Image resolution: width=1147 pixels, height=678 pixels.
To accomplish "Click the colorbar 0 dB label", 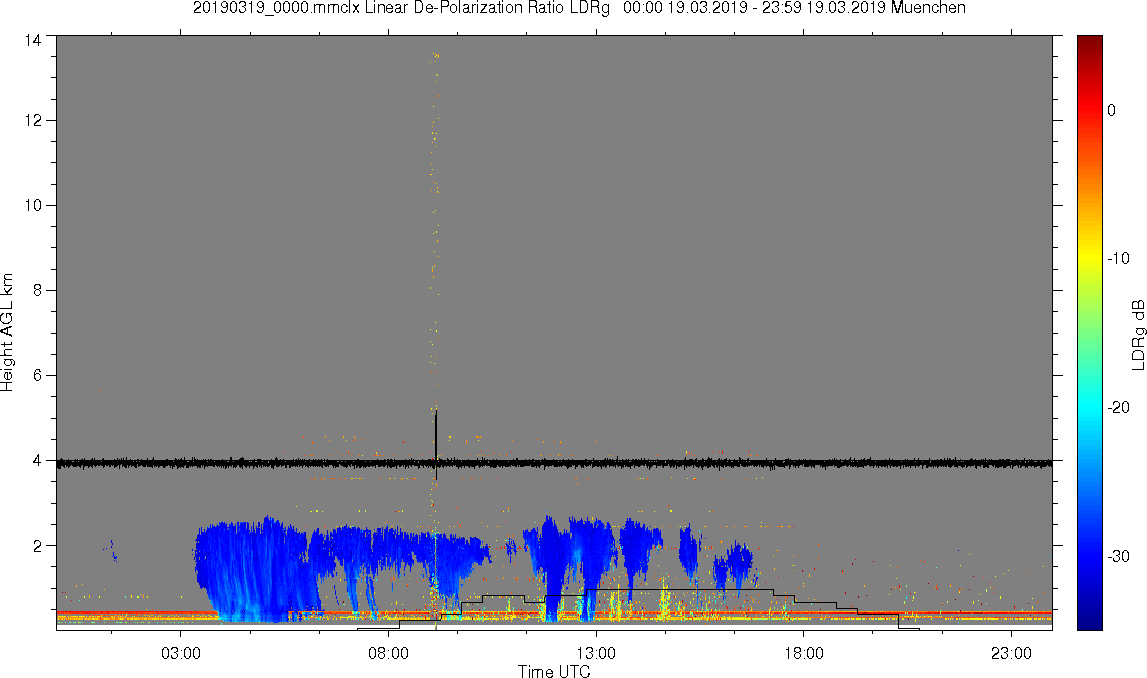I will point(1112,110).
